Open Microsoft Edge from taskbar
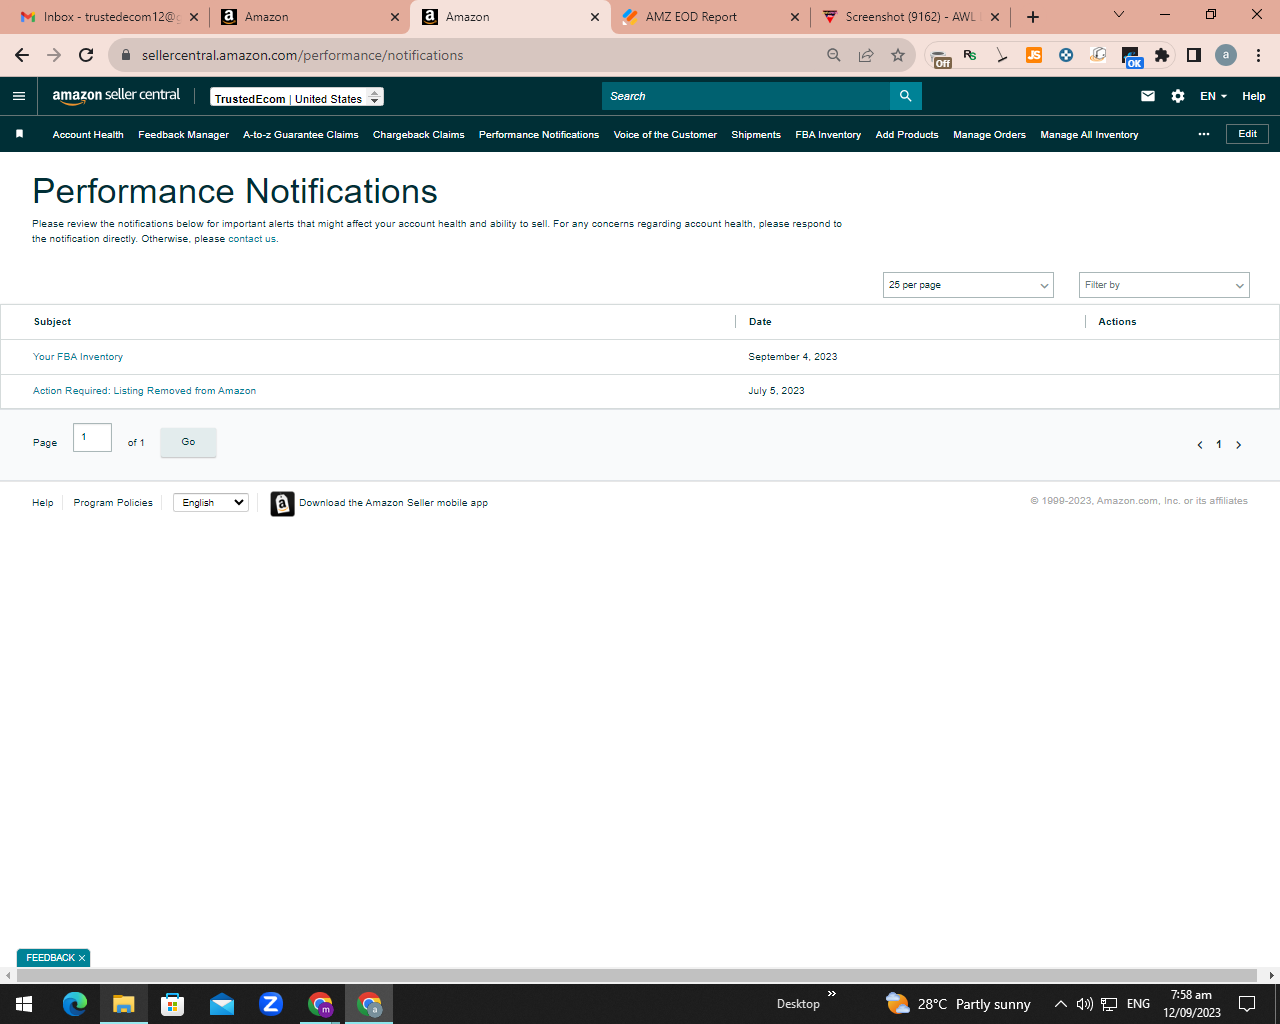Screen dimensions: 1280x1024 tap(75, 1004)
